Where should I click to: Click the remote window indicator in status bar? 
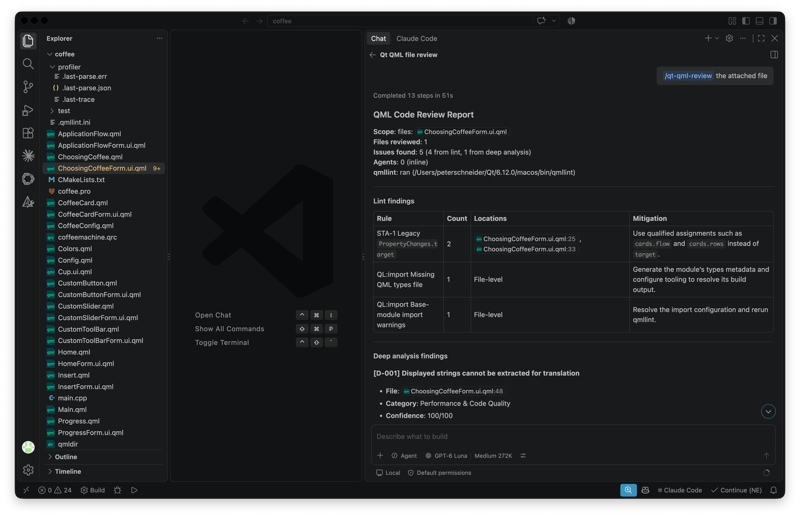point(26,490)
